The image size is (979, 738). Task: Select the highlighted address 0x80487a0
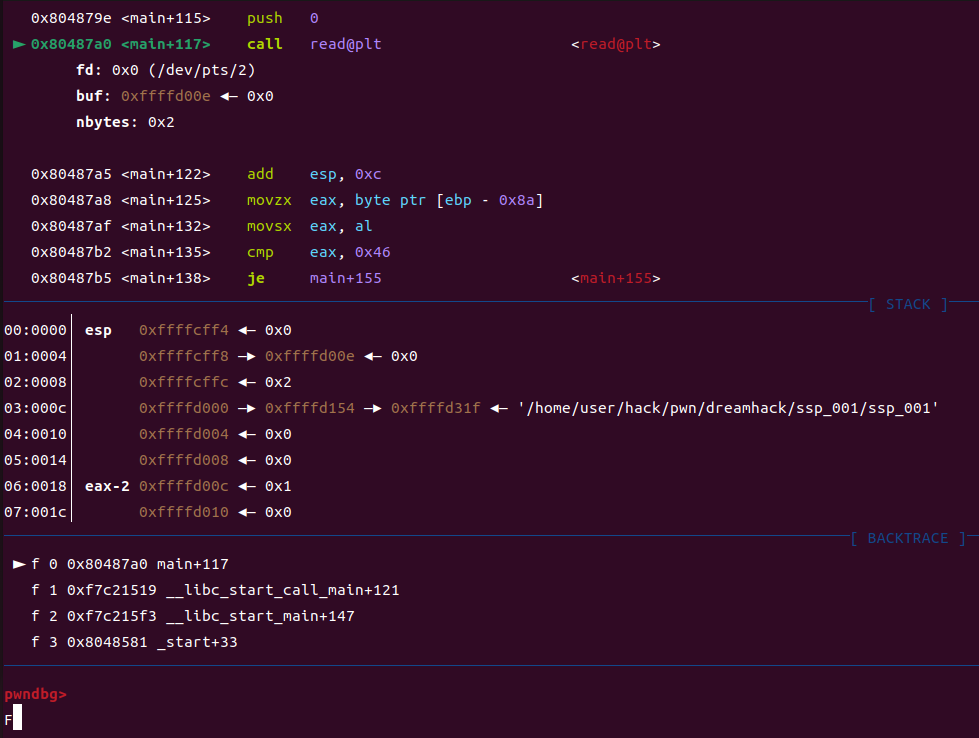point(71,44)
